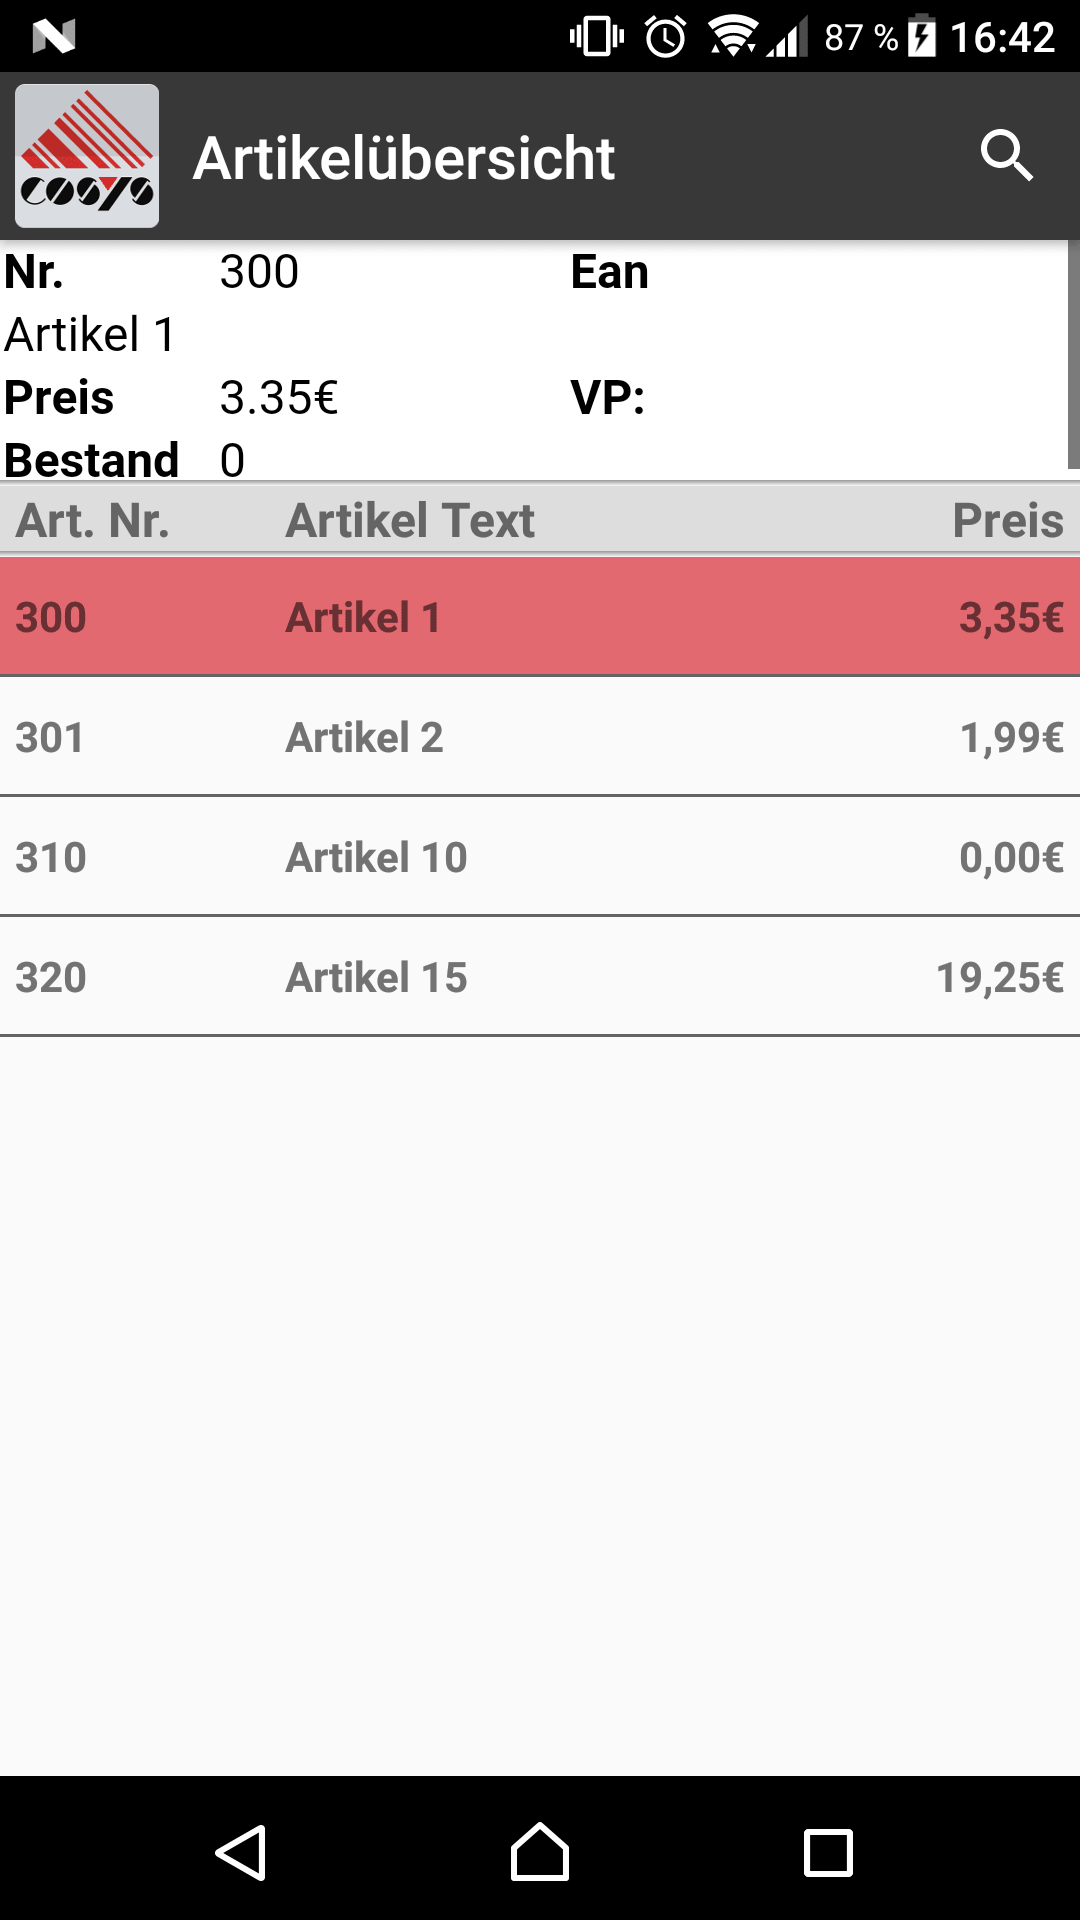This screenshot has height=1920, width=1080.
Task: Tap the Artikelübersicht title text
Action: [404, 158]
